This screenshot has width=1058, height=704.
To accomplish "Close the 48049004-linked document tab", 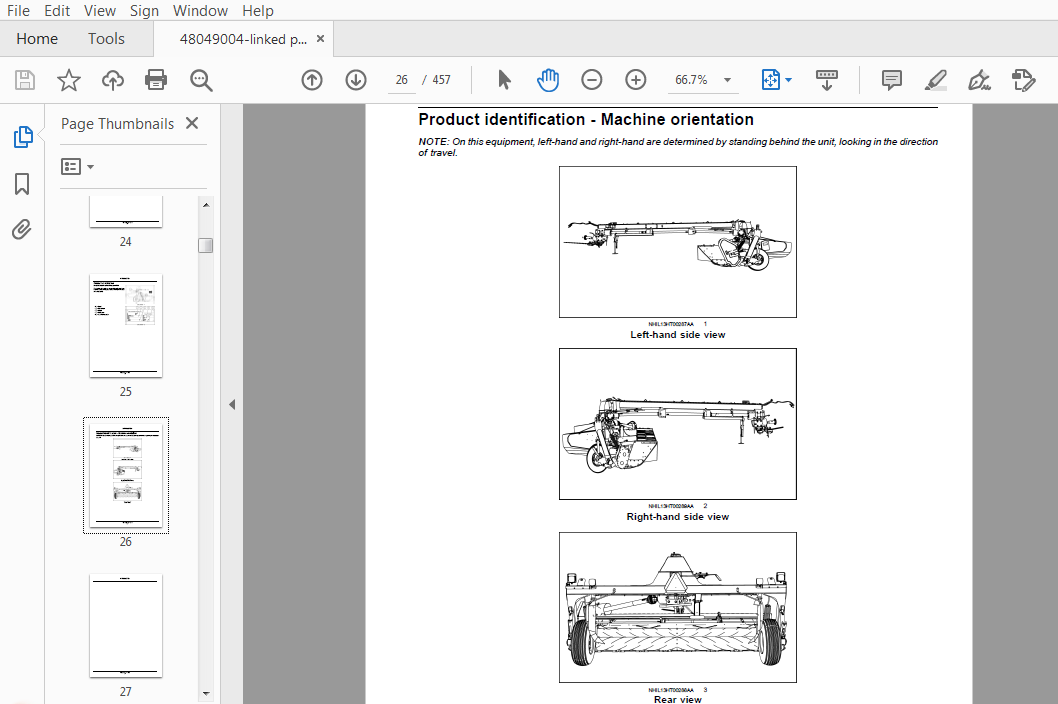I will 321,38.
